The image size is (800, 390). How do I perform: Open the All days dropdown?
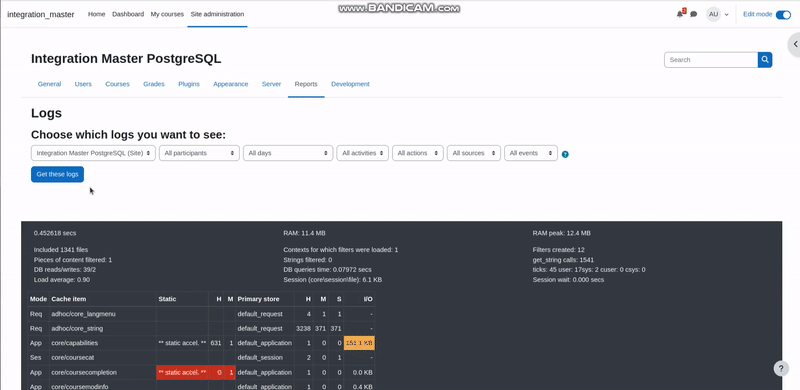point(288,153)
